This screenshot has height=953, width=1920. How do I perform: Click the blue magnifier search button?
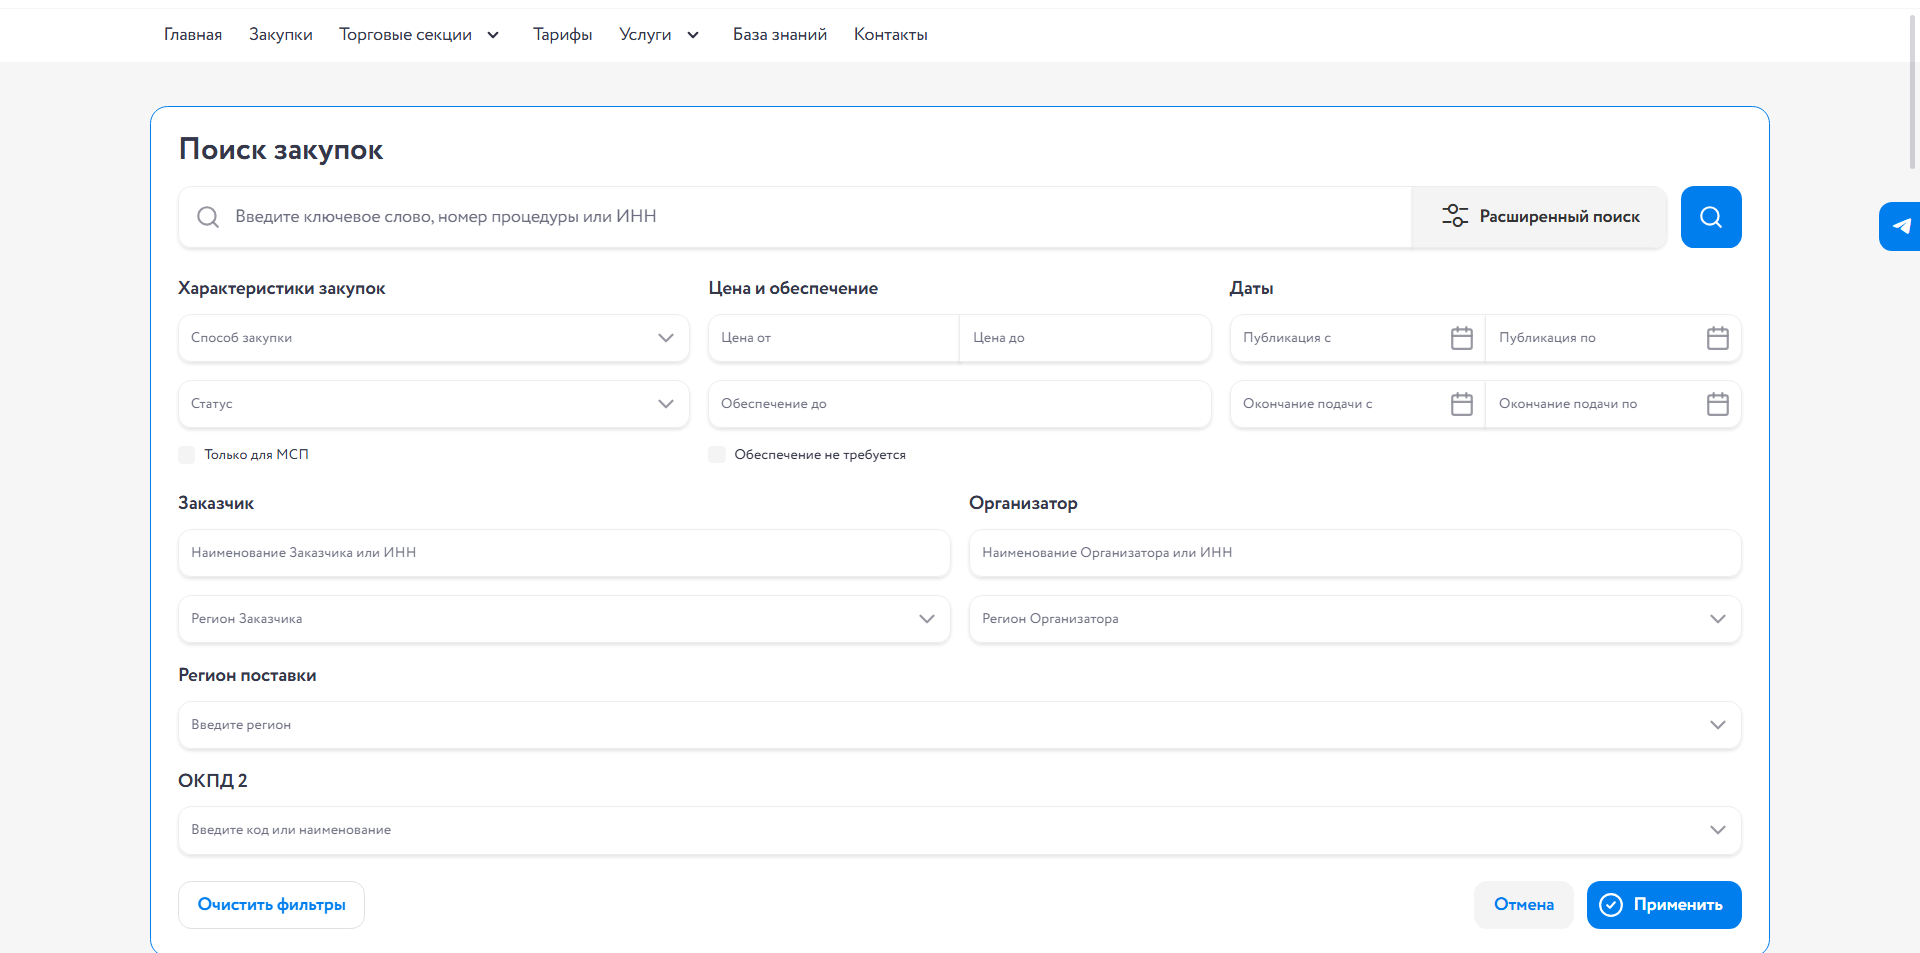[x=1711, y=217]
